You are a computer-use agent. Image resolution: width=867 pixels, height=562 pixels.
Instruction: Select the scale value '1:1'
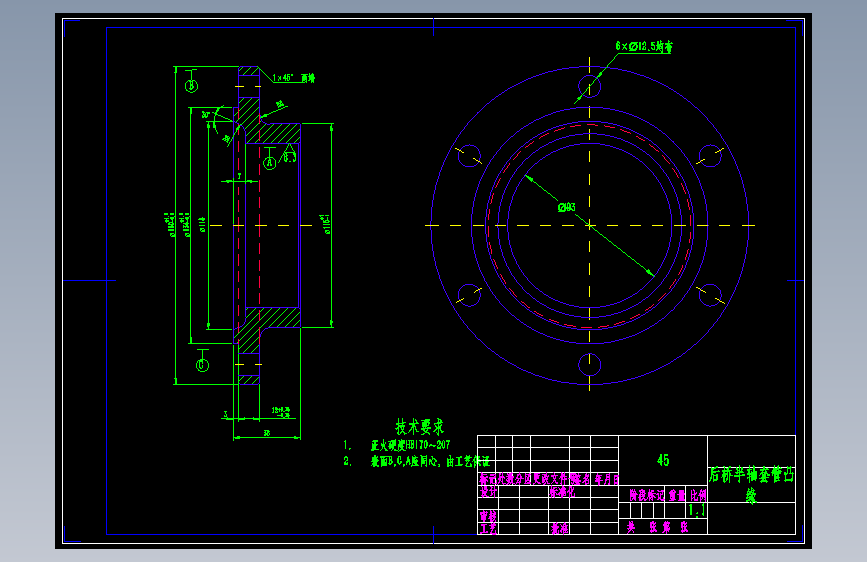coord(696,510)
